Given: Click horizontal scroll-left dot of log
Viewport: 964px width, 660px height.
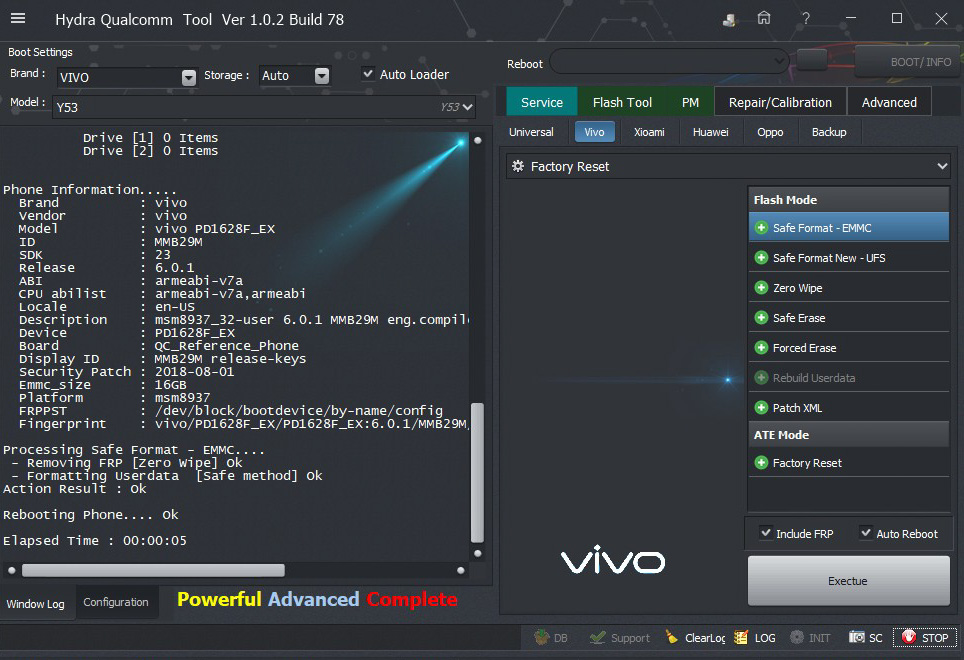Looking at the screenshot, I should click(x=11, y=570).
